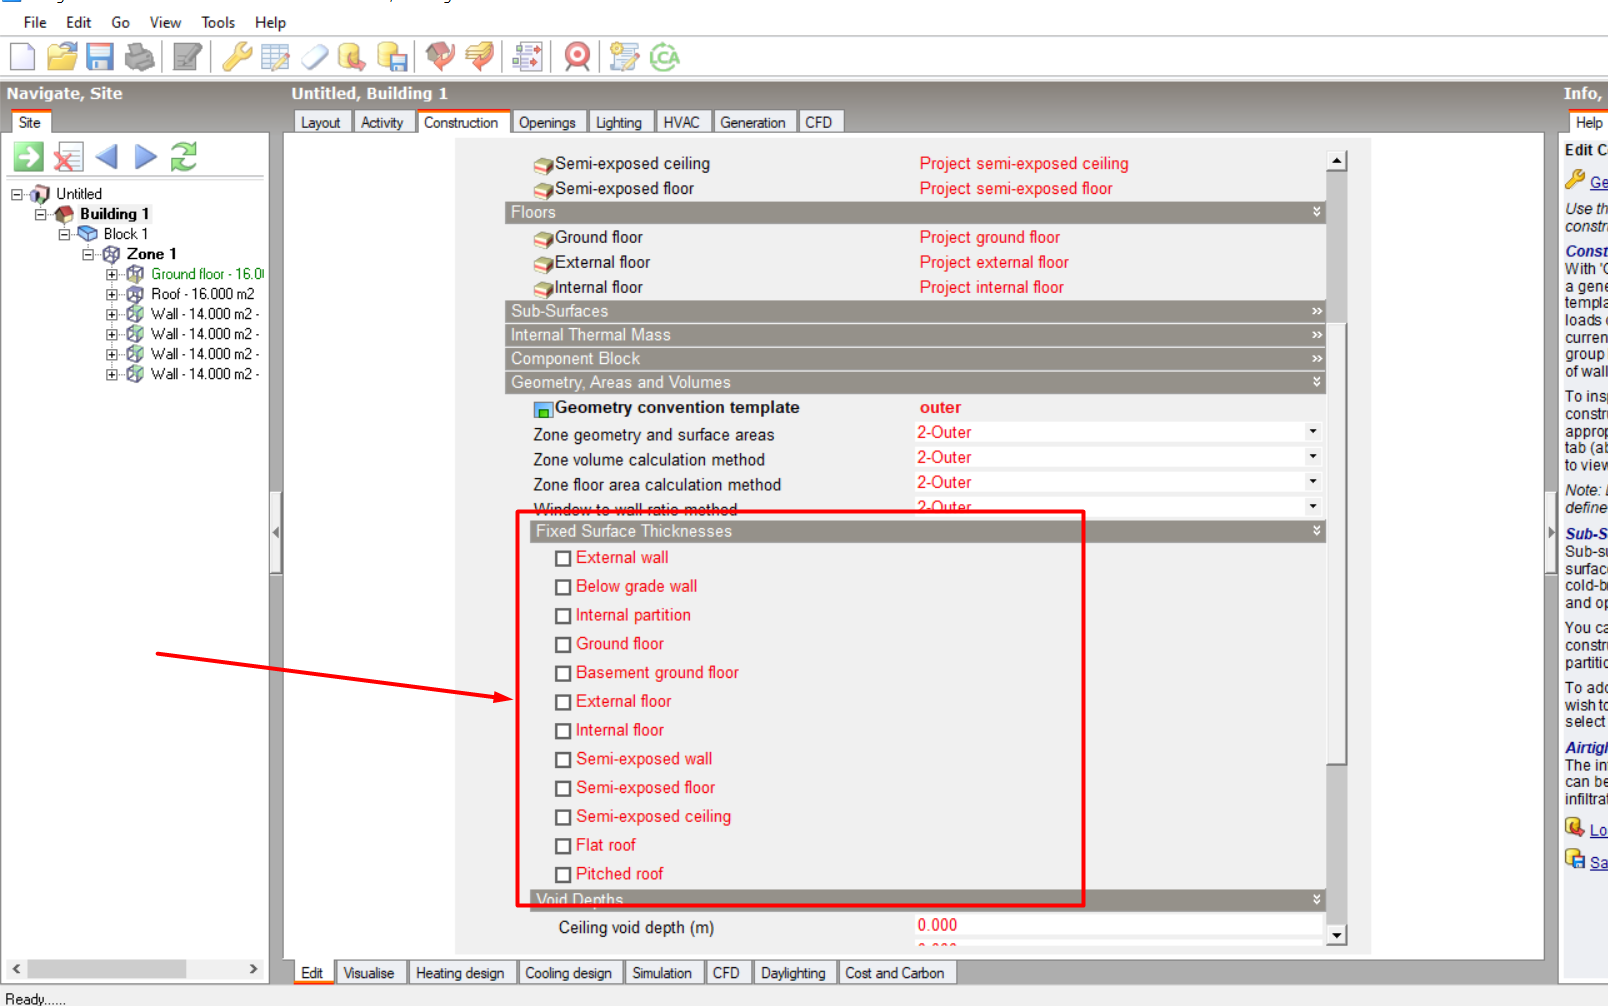Click the scroll down arrow of the construction panel
The image size is (1608, 1006).
coord(1337,935)
